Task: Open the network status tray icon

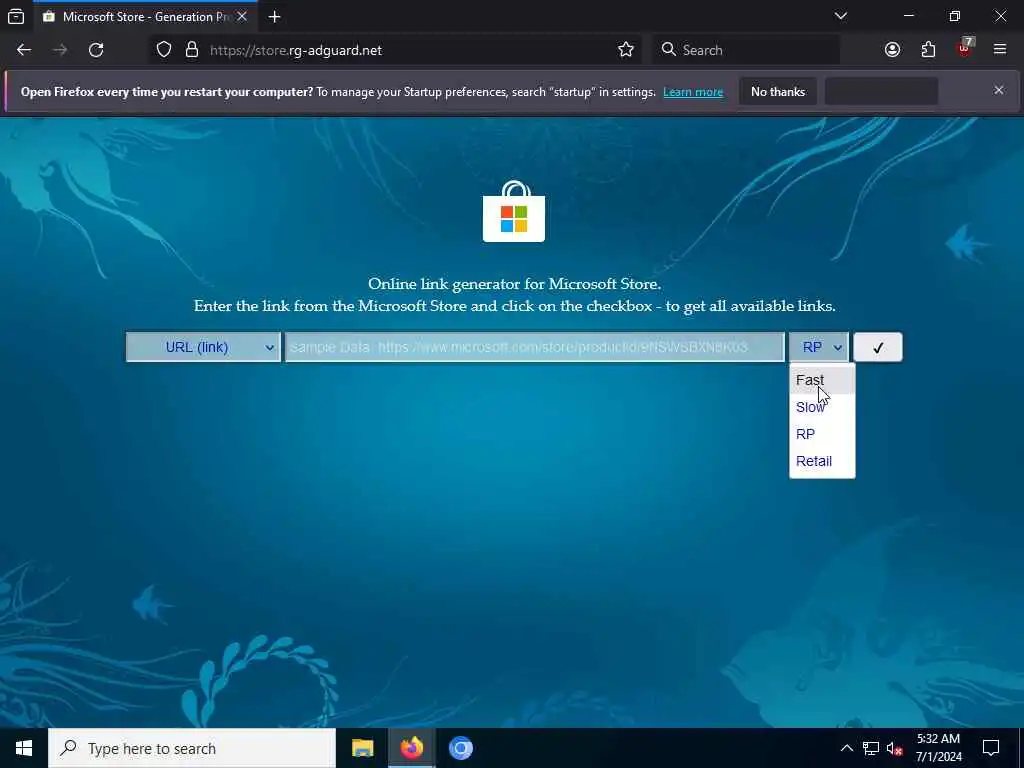Action: (871, 748)
